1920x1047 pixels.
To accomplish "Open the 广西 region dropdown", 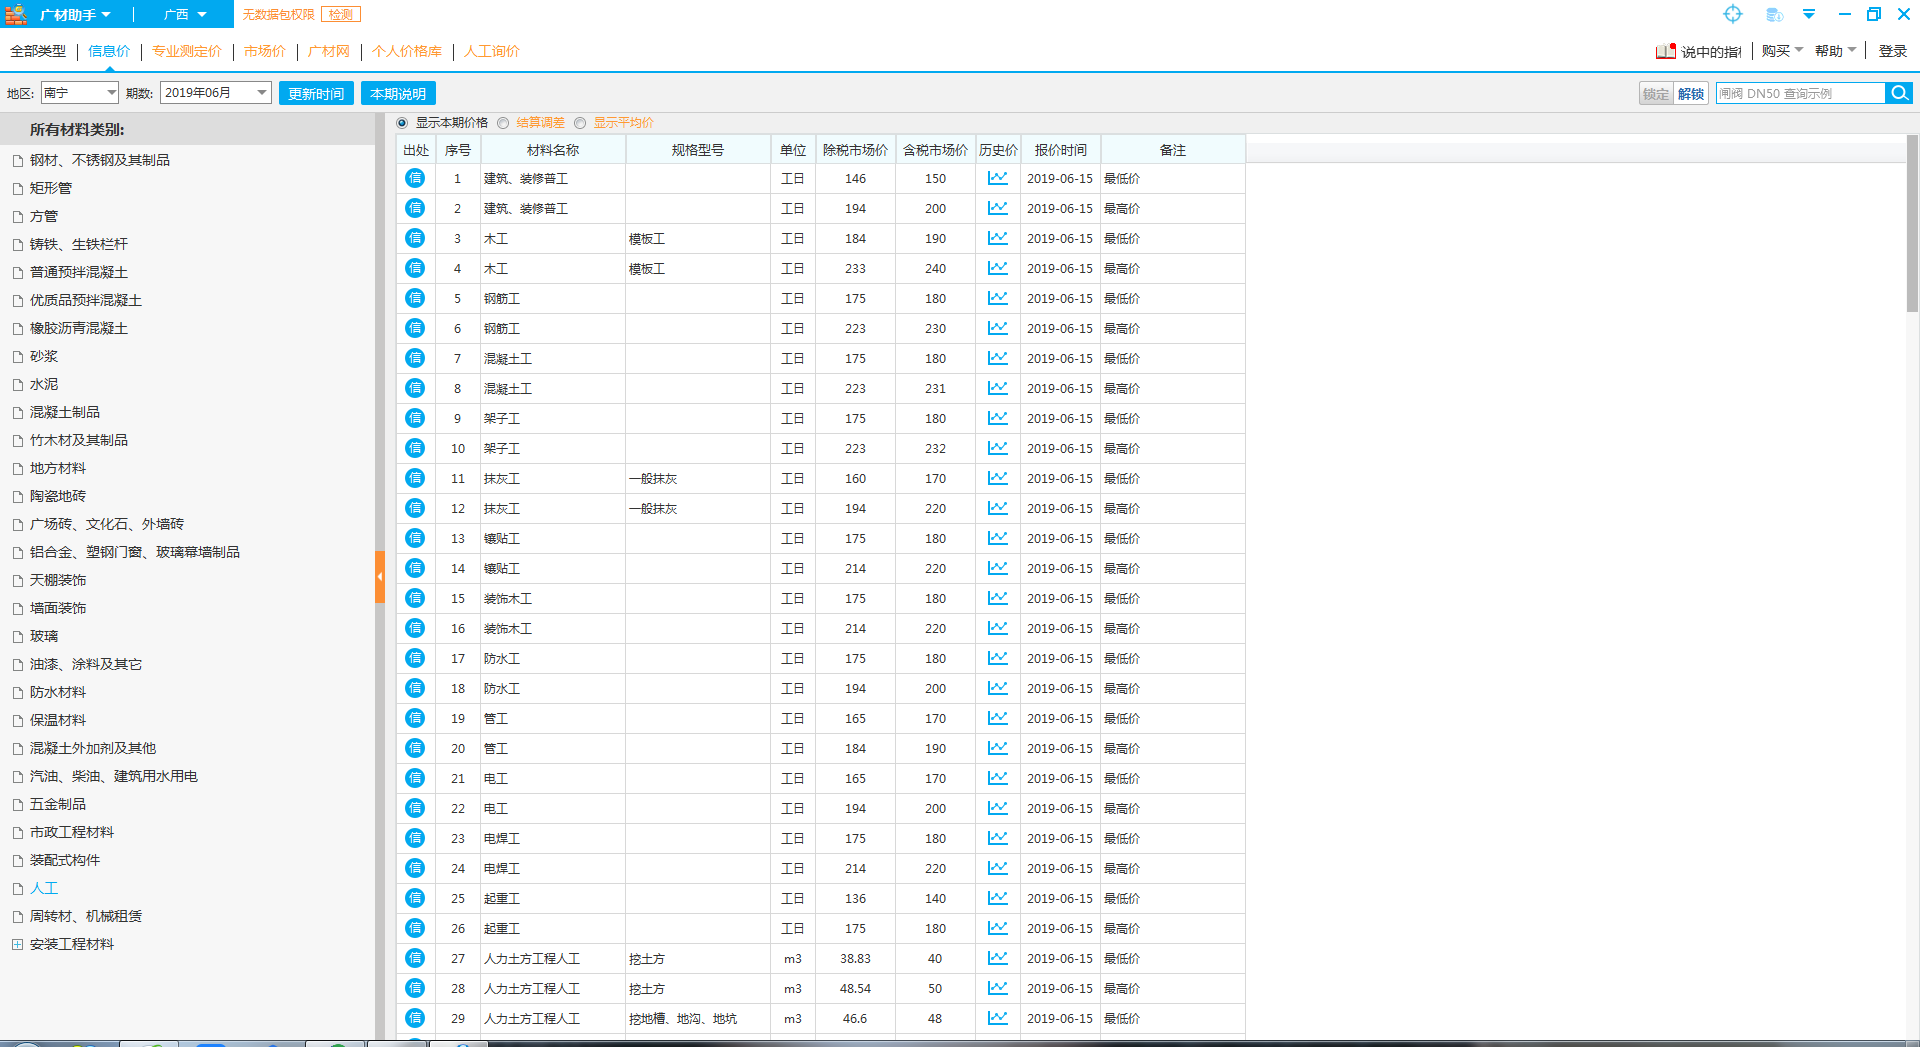I will [185, 14].
